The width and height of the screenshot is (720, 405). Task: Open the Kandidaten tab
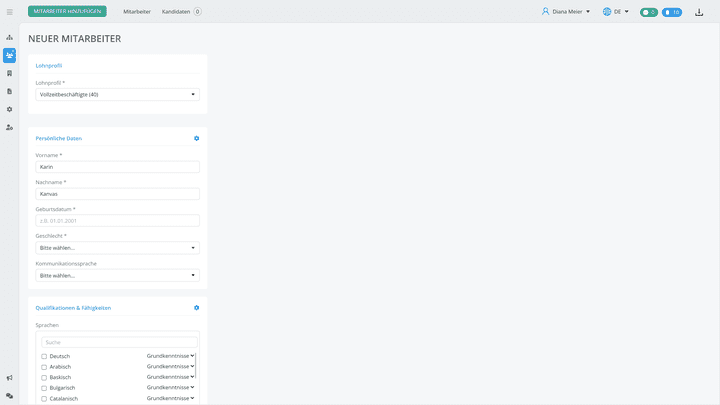pyautogui.click(x=176, y=12)
